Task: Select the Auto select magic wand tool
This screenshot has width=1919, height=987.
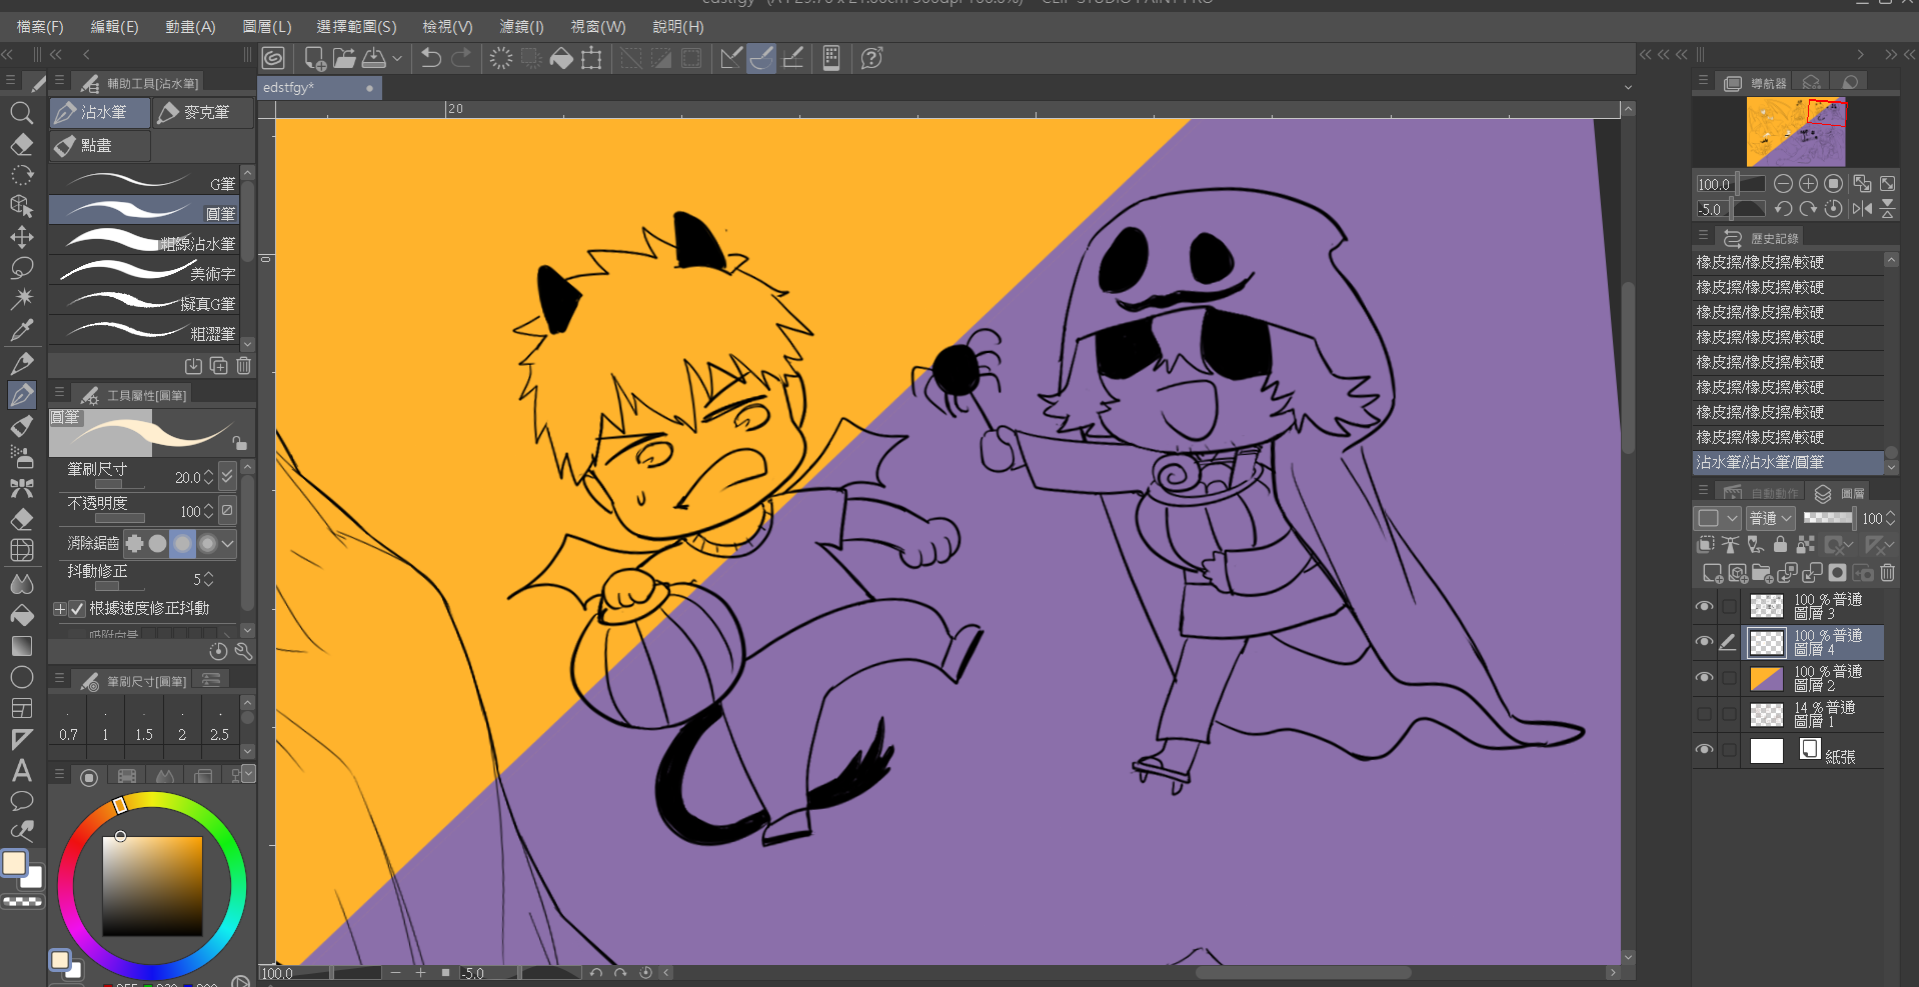Action: [x=21, y=299]
